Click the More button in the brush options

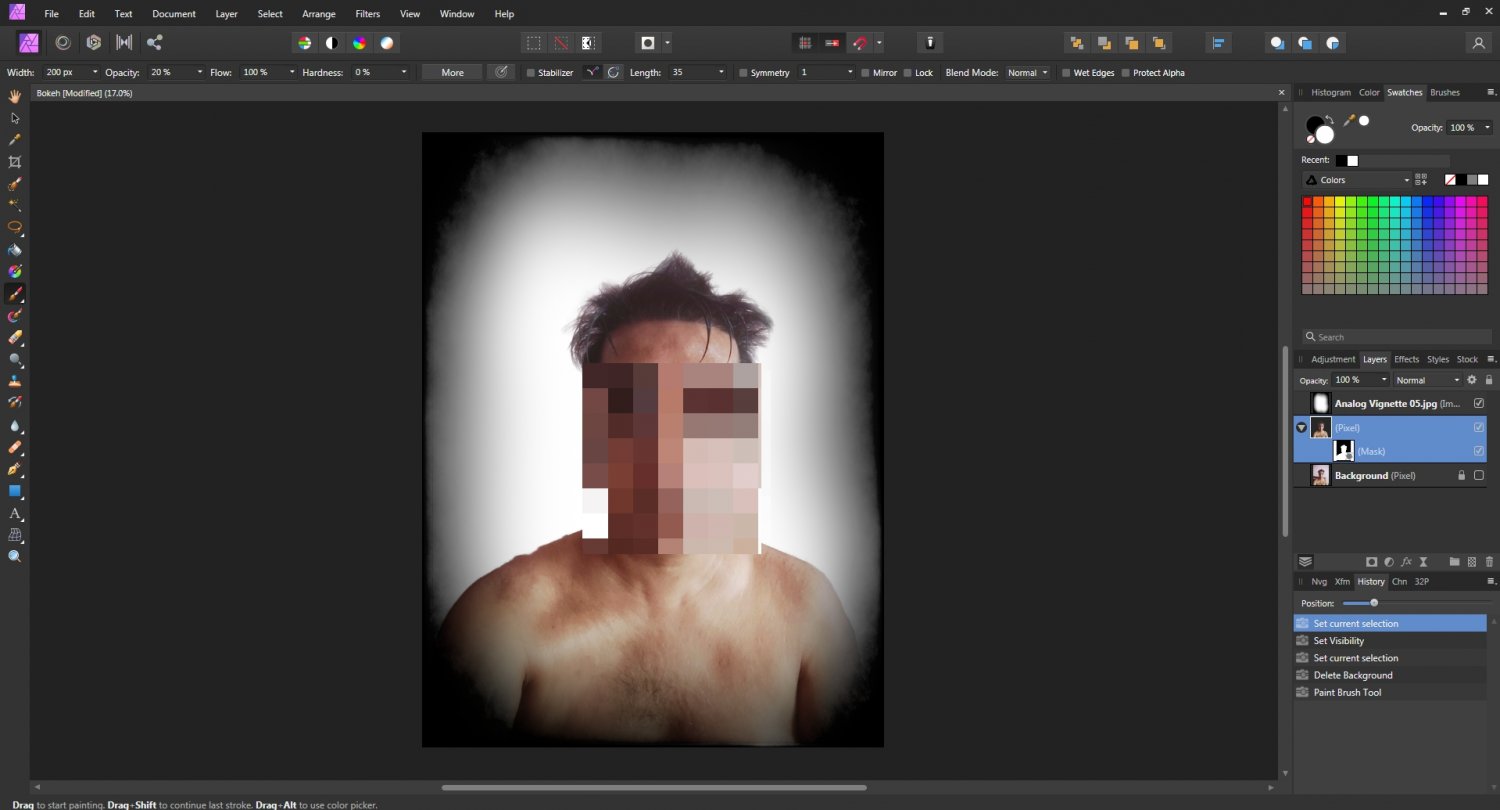pos(450,72)
